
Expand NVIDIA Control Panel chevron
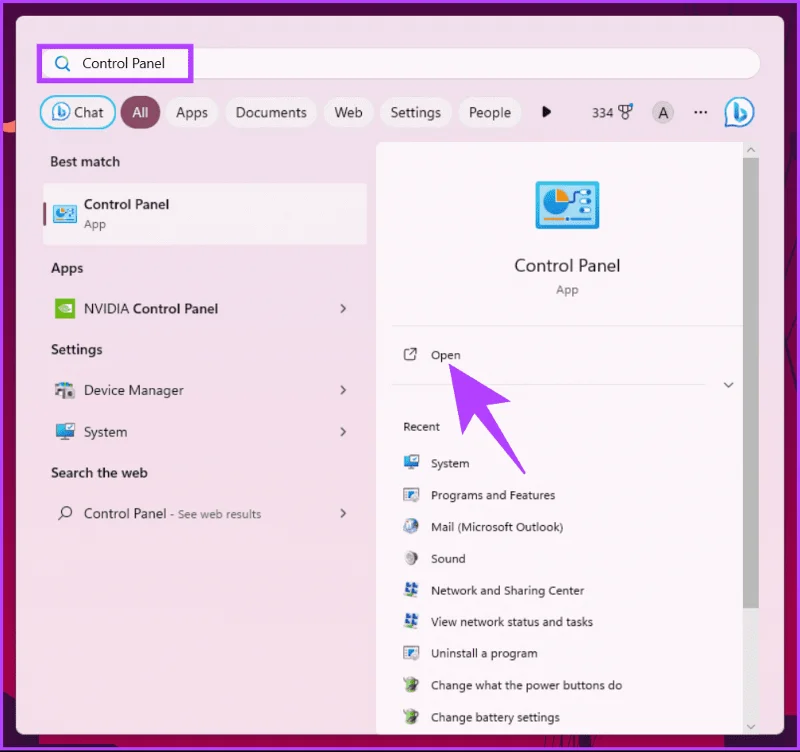[343, 309]
